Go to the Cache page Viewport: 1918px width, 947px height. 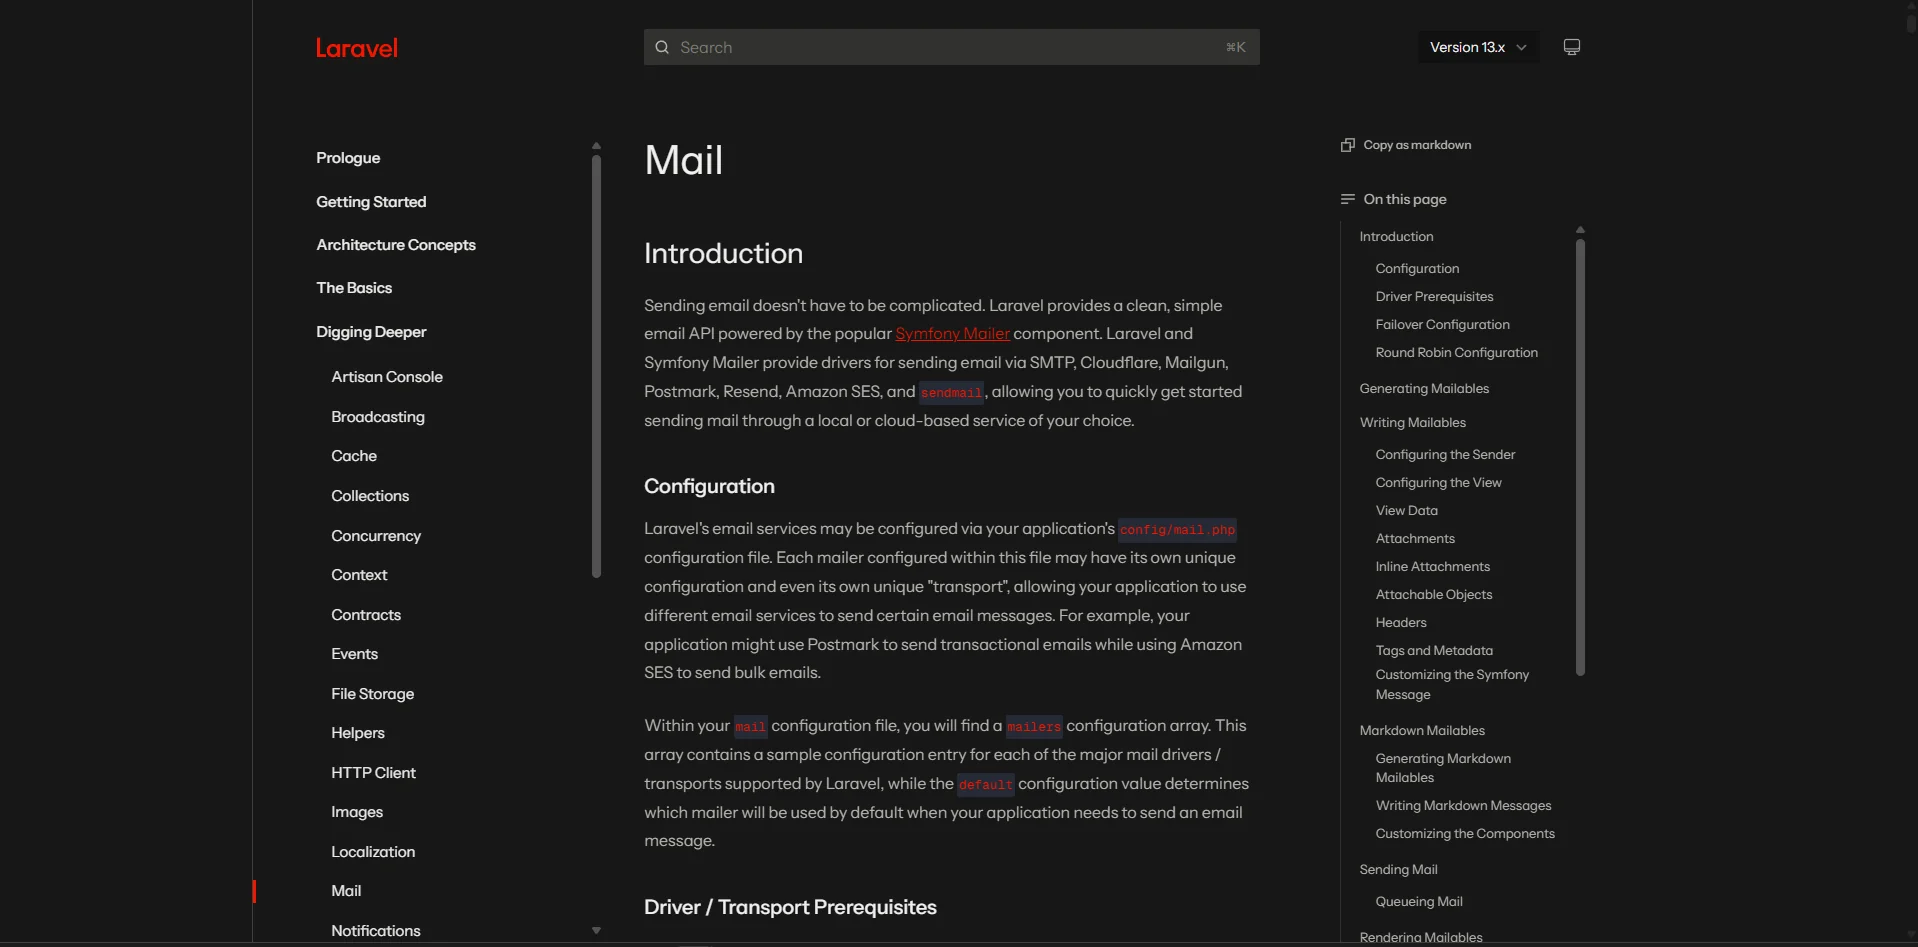(x=354, y=456)
